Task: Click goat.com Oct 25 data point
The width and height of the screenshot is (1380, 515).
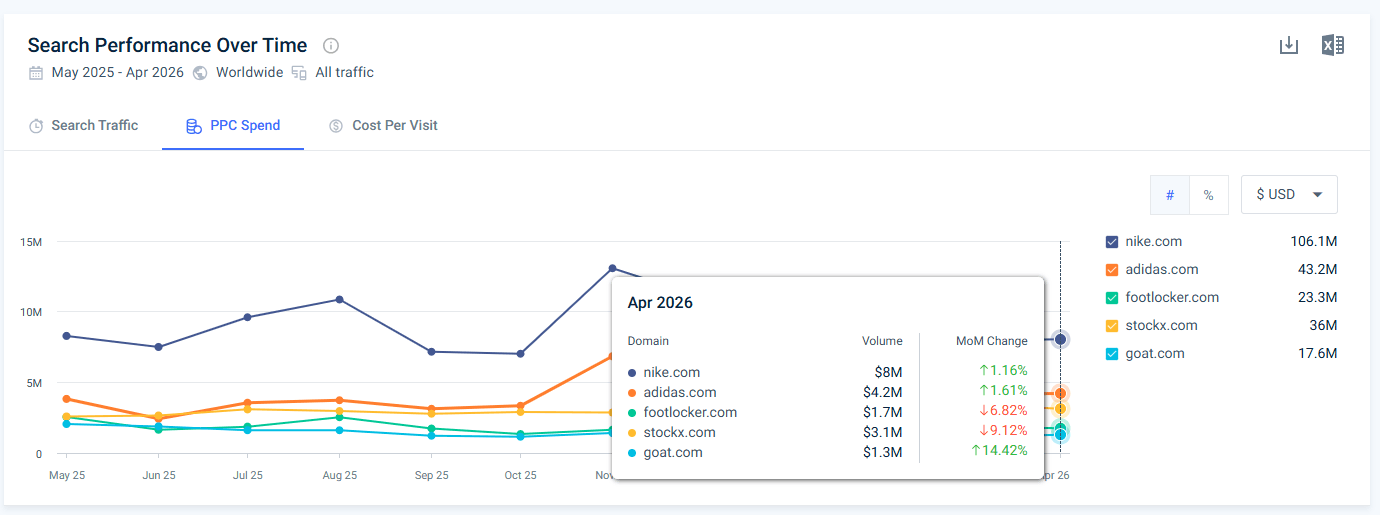Action: [521, 437]
